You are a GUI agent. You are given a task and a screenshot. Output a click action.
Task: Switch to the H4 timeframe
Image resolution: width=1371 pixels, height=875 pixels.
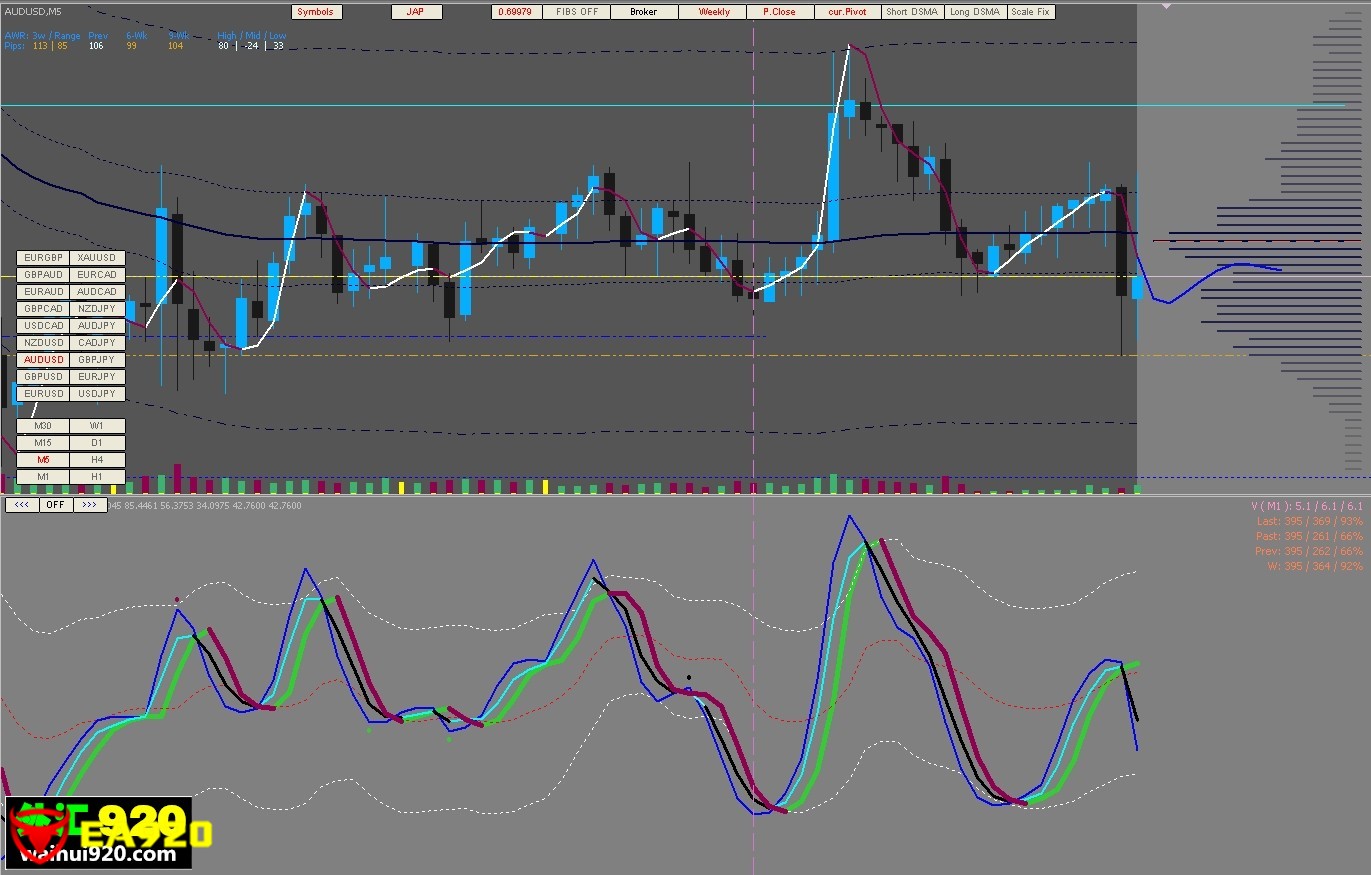tap(98, 460)
